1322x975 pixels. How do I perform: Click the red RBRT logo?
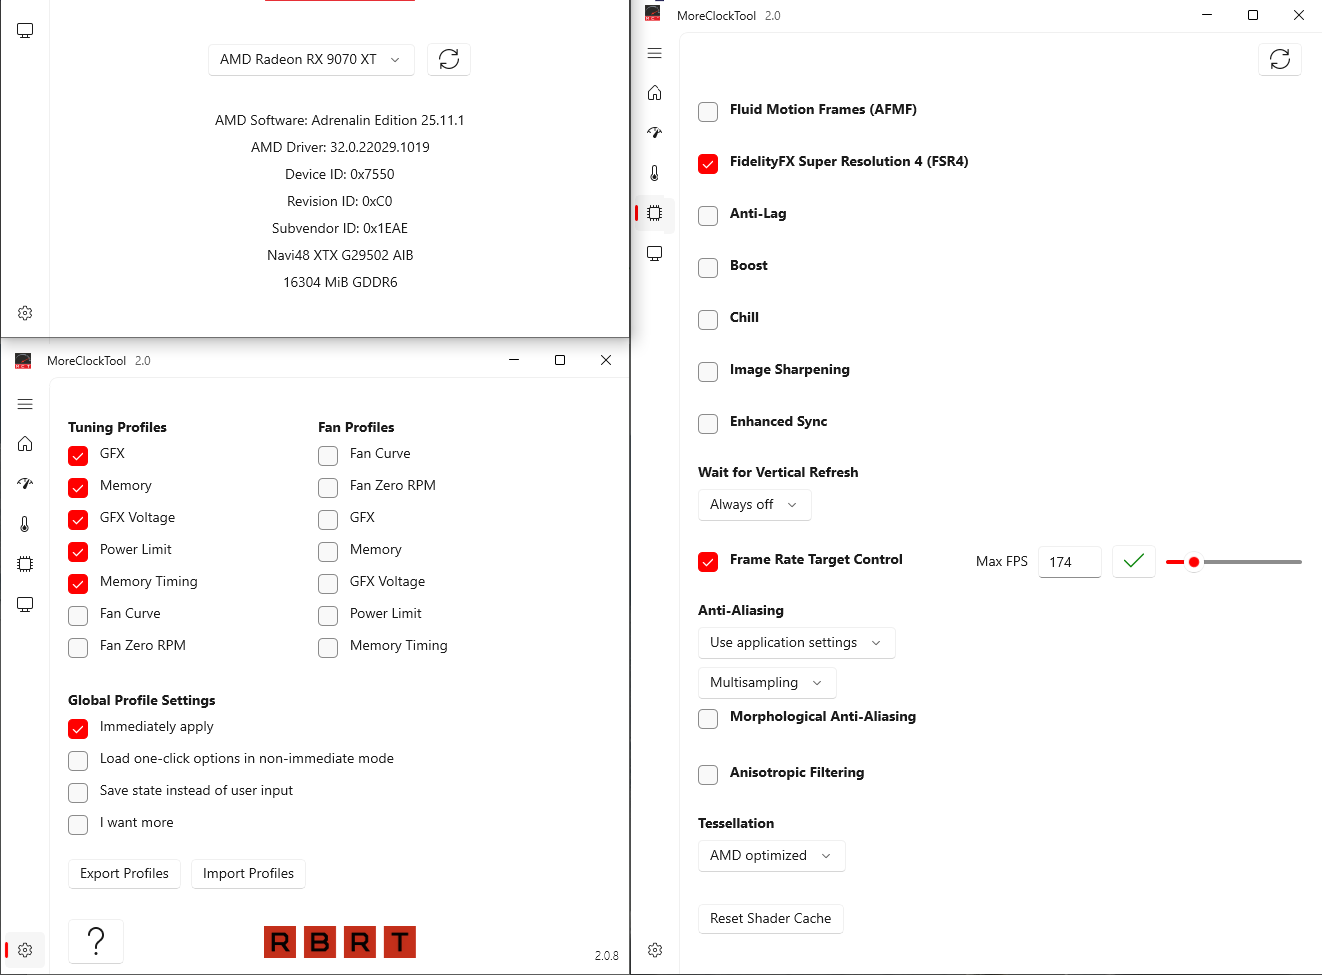click(x=340, y=942)
